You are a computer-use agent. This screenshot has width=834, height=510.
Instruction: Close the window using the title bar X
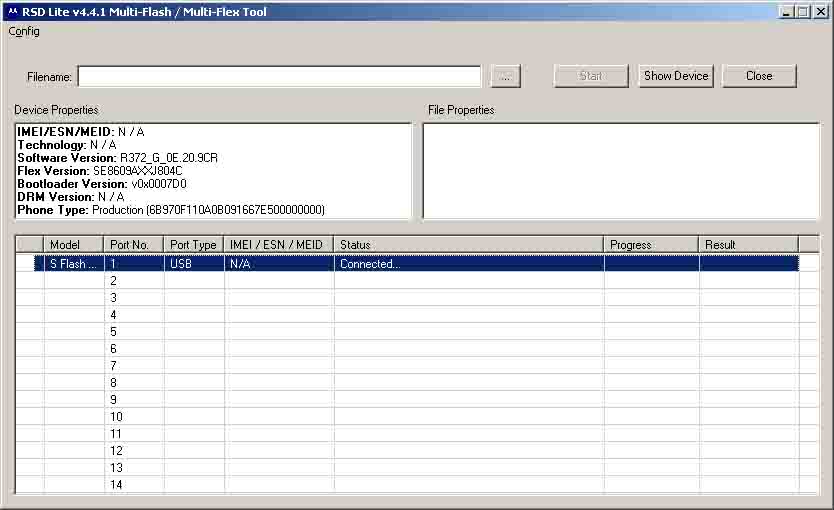(821, 12)
